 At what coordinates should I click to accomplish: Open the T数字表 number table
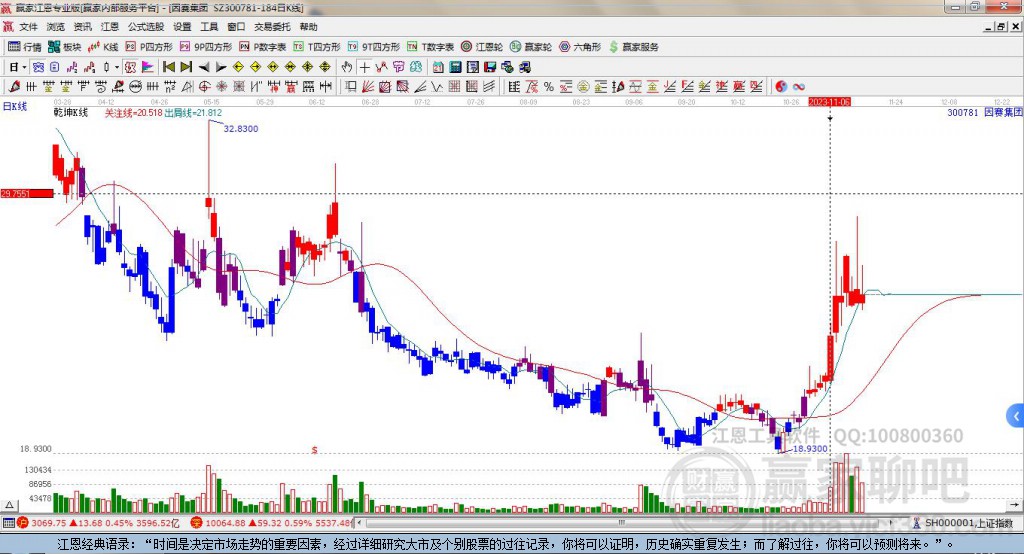pyautogui.click(x=430, y=47)
